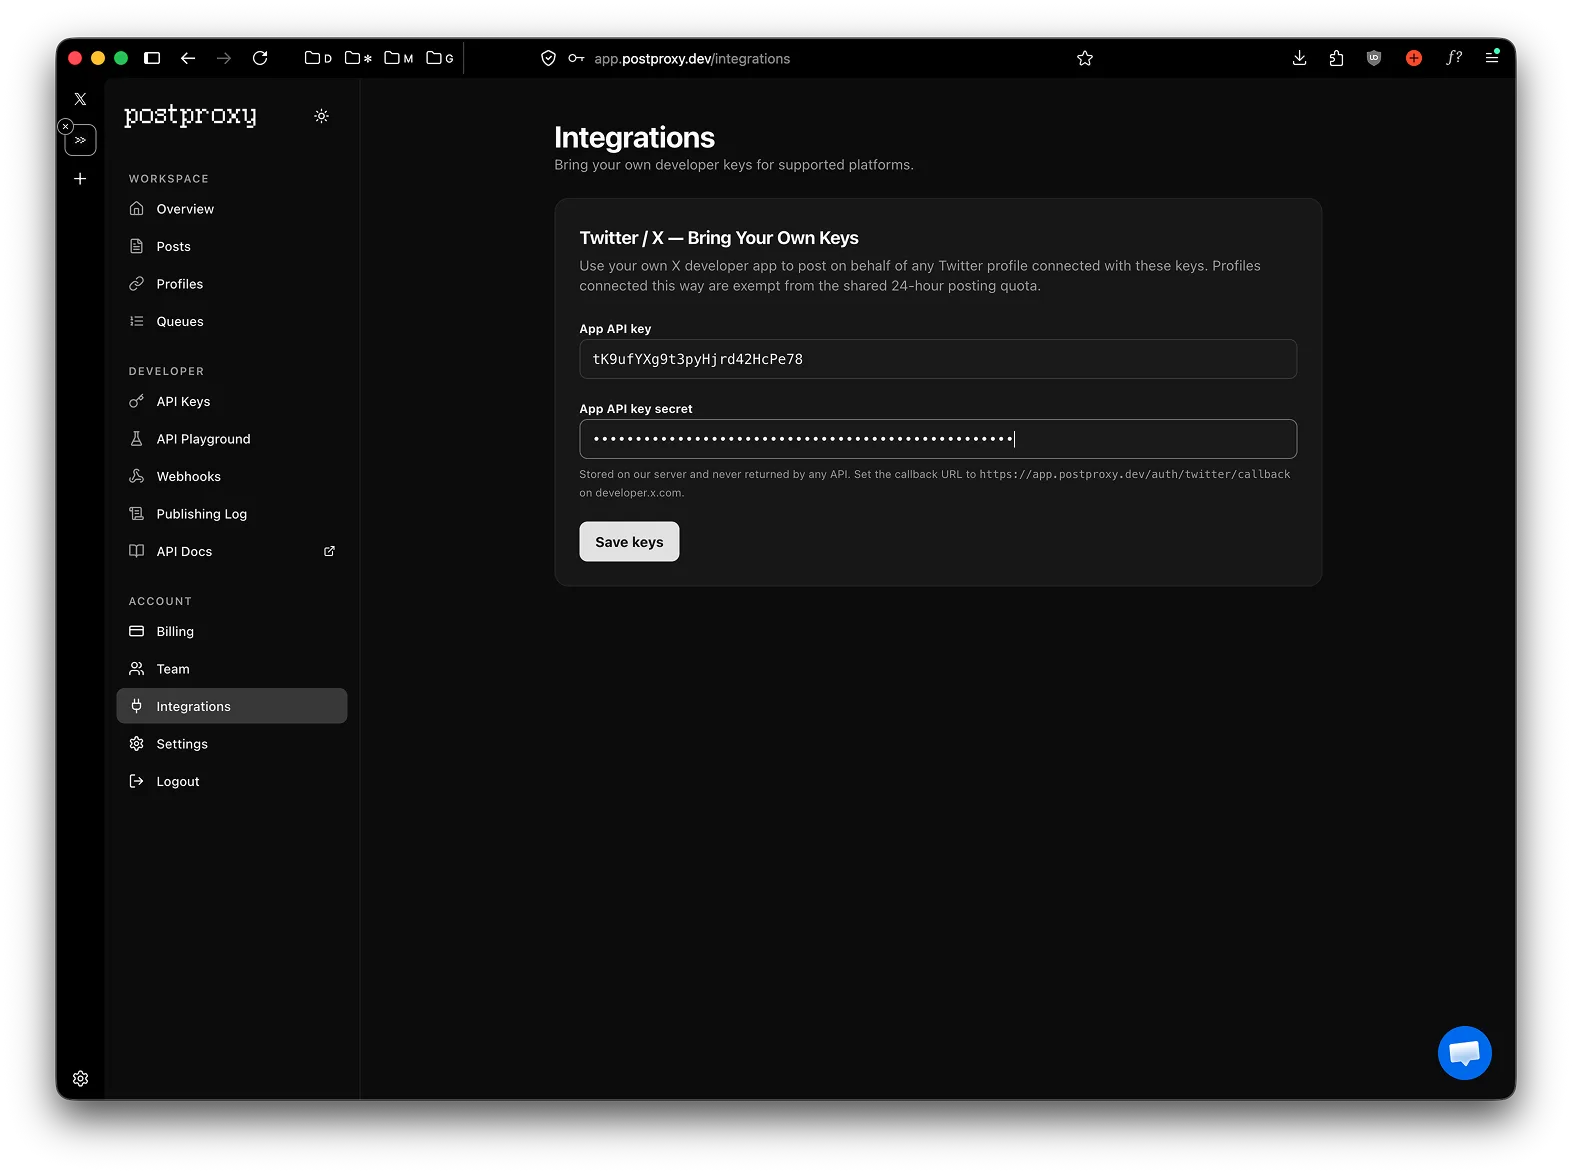Open the G bookmarks folder
The image size is (1572, 1174).
[x=440, y=58]
